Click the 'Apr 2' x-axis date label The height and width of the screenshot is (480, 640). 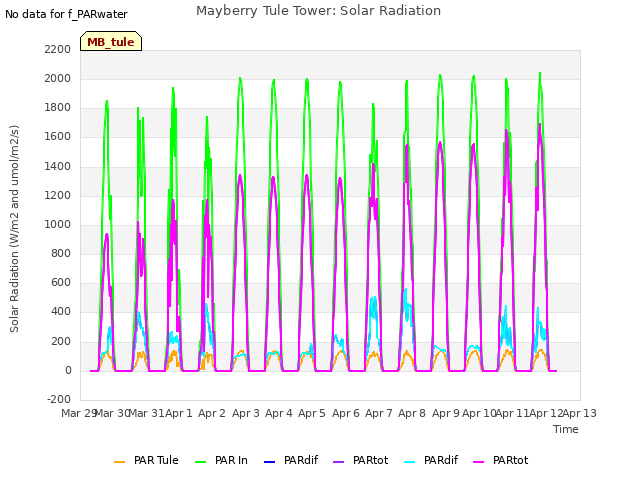point(212,413)
